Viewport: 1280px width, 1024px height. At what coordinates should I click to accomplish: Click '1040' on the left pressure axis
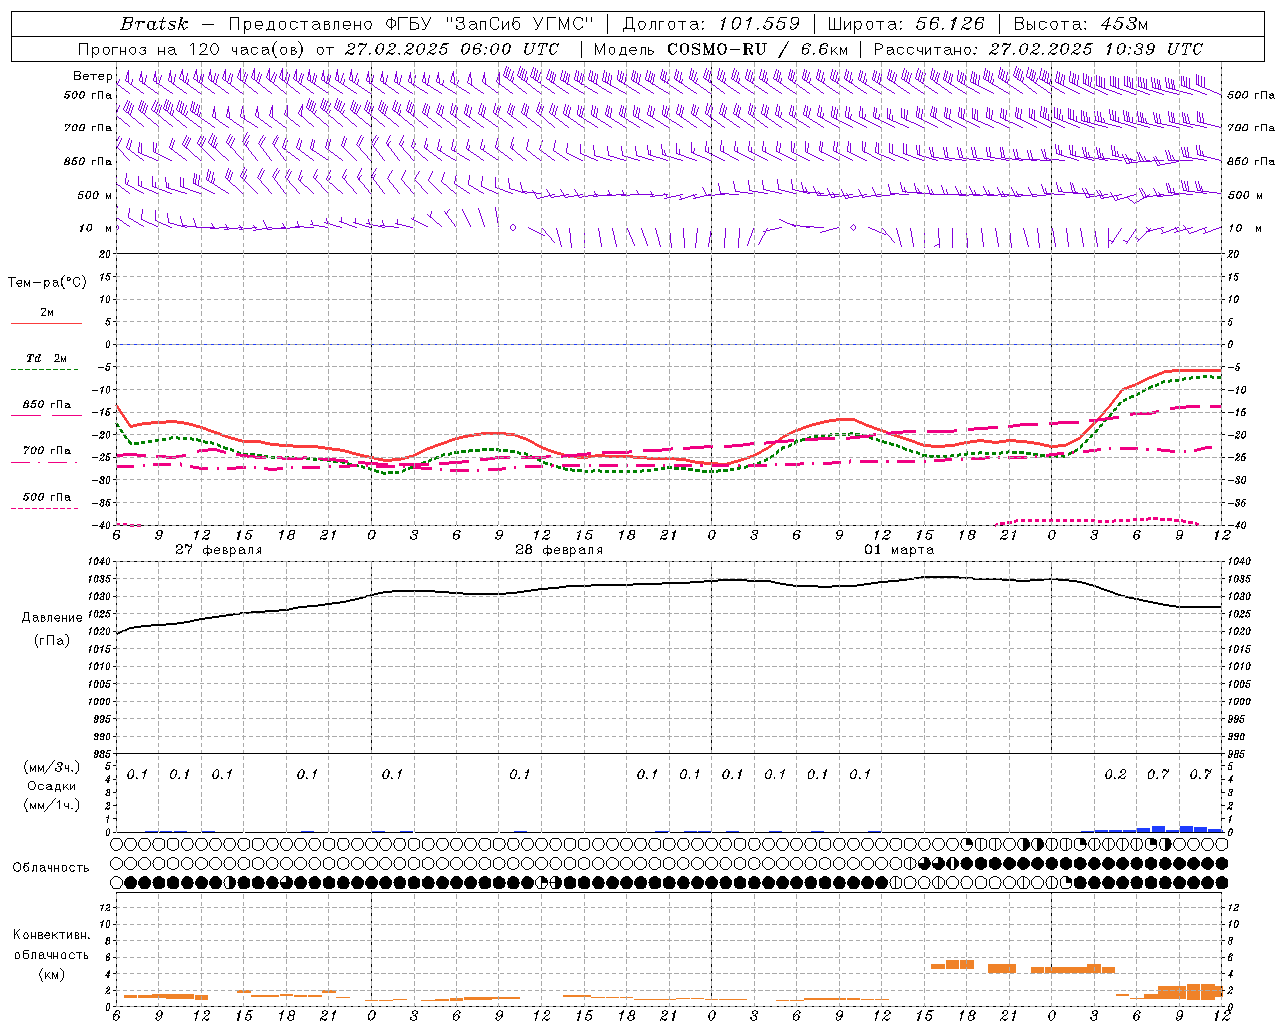pyautogui.click(x=101, y=562)
